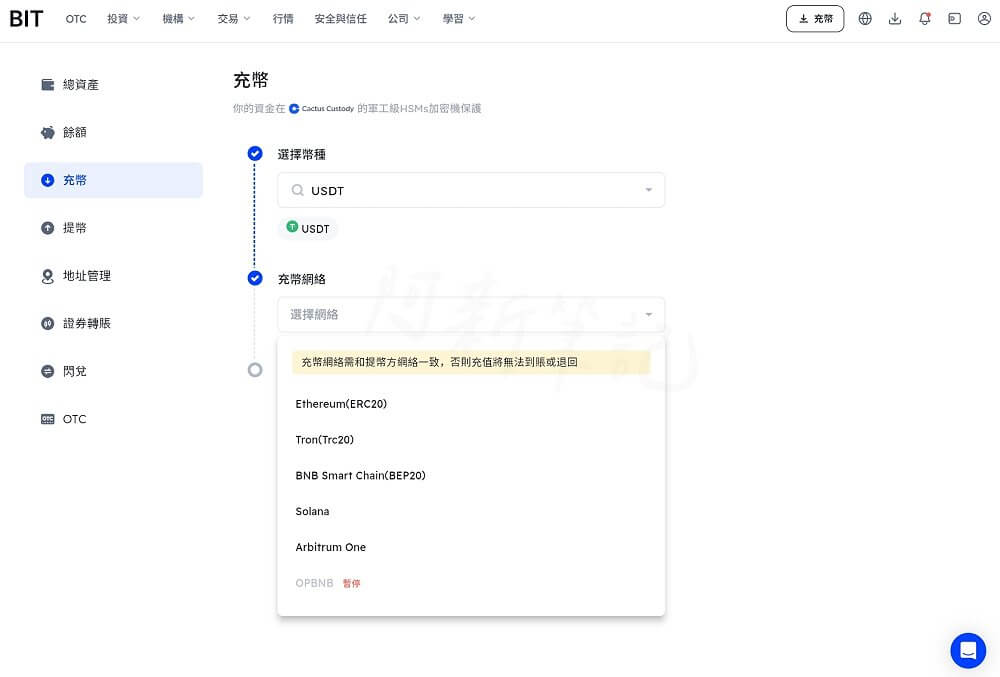Screen dimensions: 1000x677
Task: Open the user account icon
Action: click(x=984, y=18)
